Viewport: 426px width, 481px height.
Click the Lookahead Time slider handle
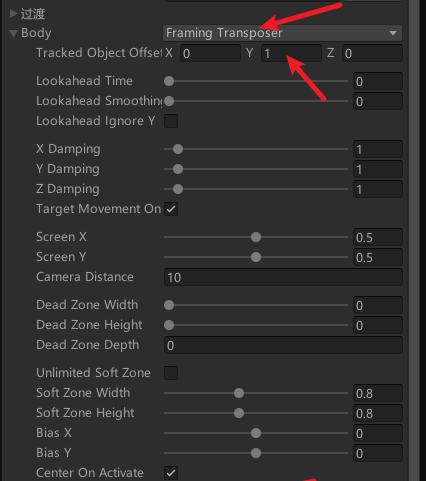click(169, 81)
